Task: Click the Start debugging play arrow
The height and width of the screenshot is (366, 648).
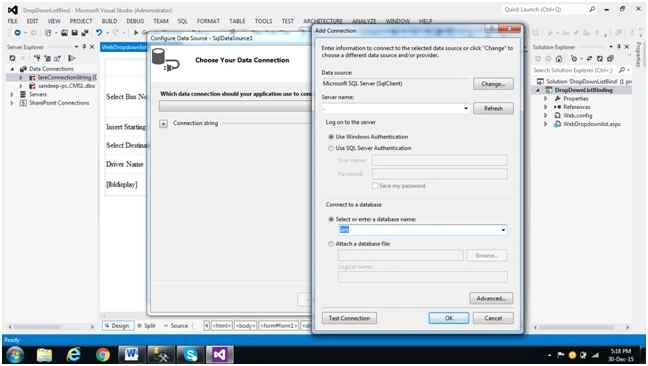Action: (136, 32)
